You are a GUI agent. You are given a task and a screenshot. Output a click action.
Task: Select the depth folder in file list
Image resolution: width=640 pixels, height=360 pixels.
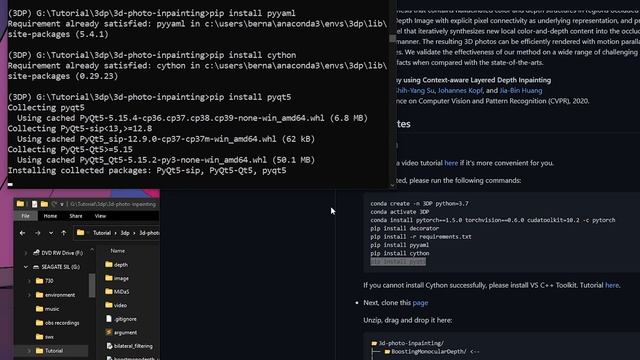121,264
